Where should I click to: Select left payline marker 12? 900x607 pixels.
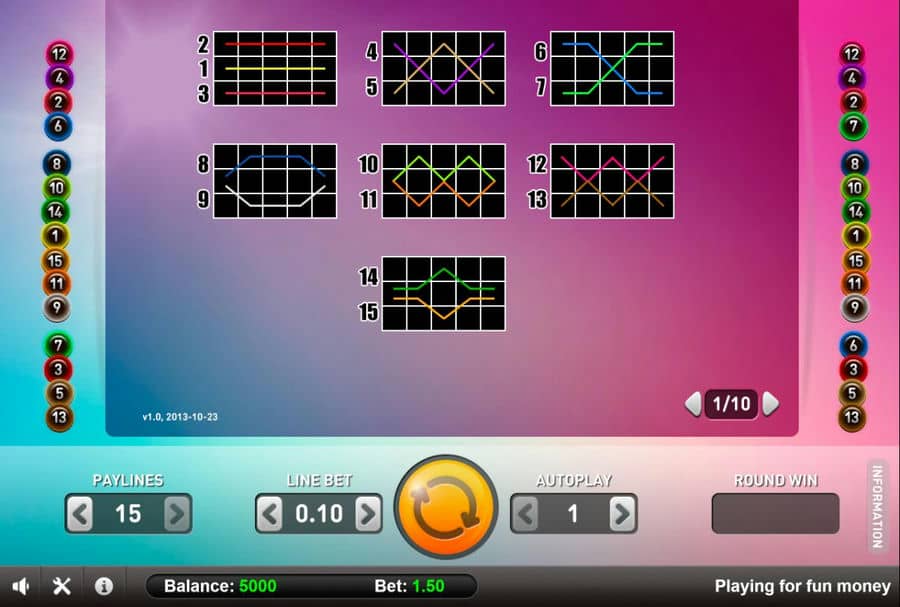click(x=59, y=54)
